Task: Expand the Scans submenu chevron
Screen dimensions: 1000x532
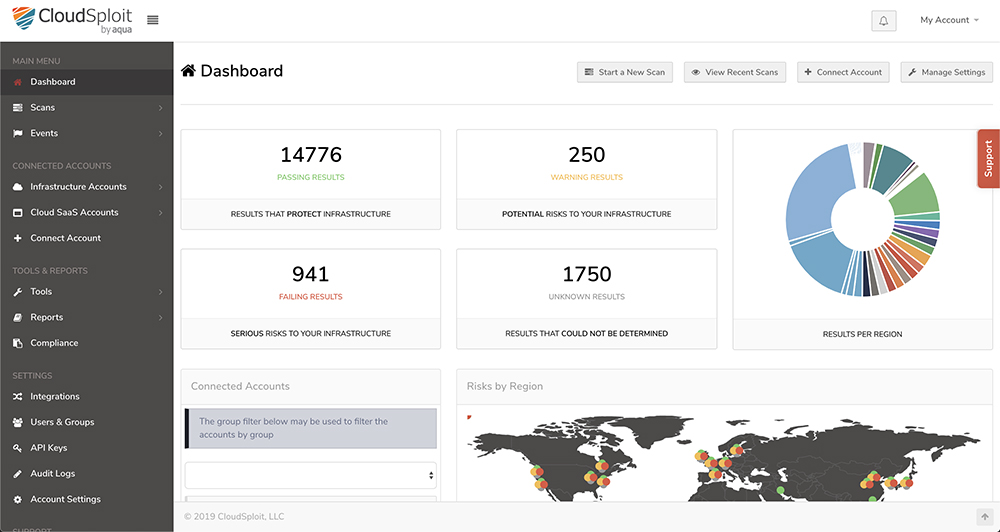Action: (160, 108)
